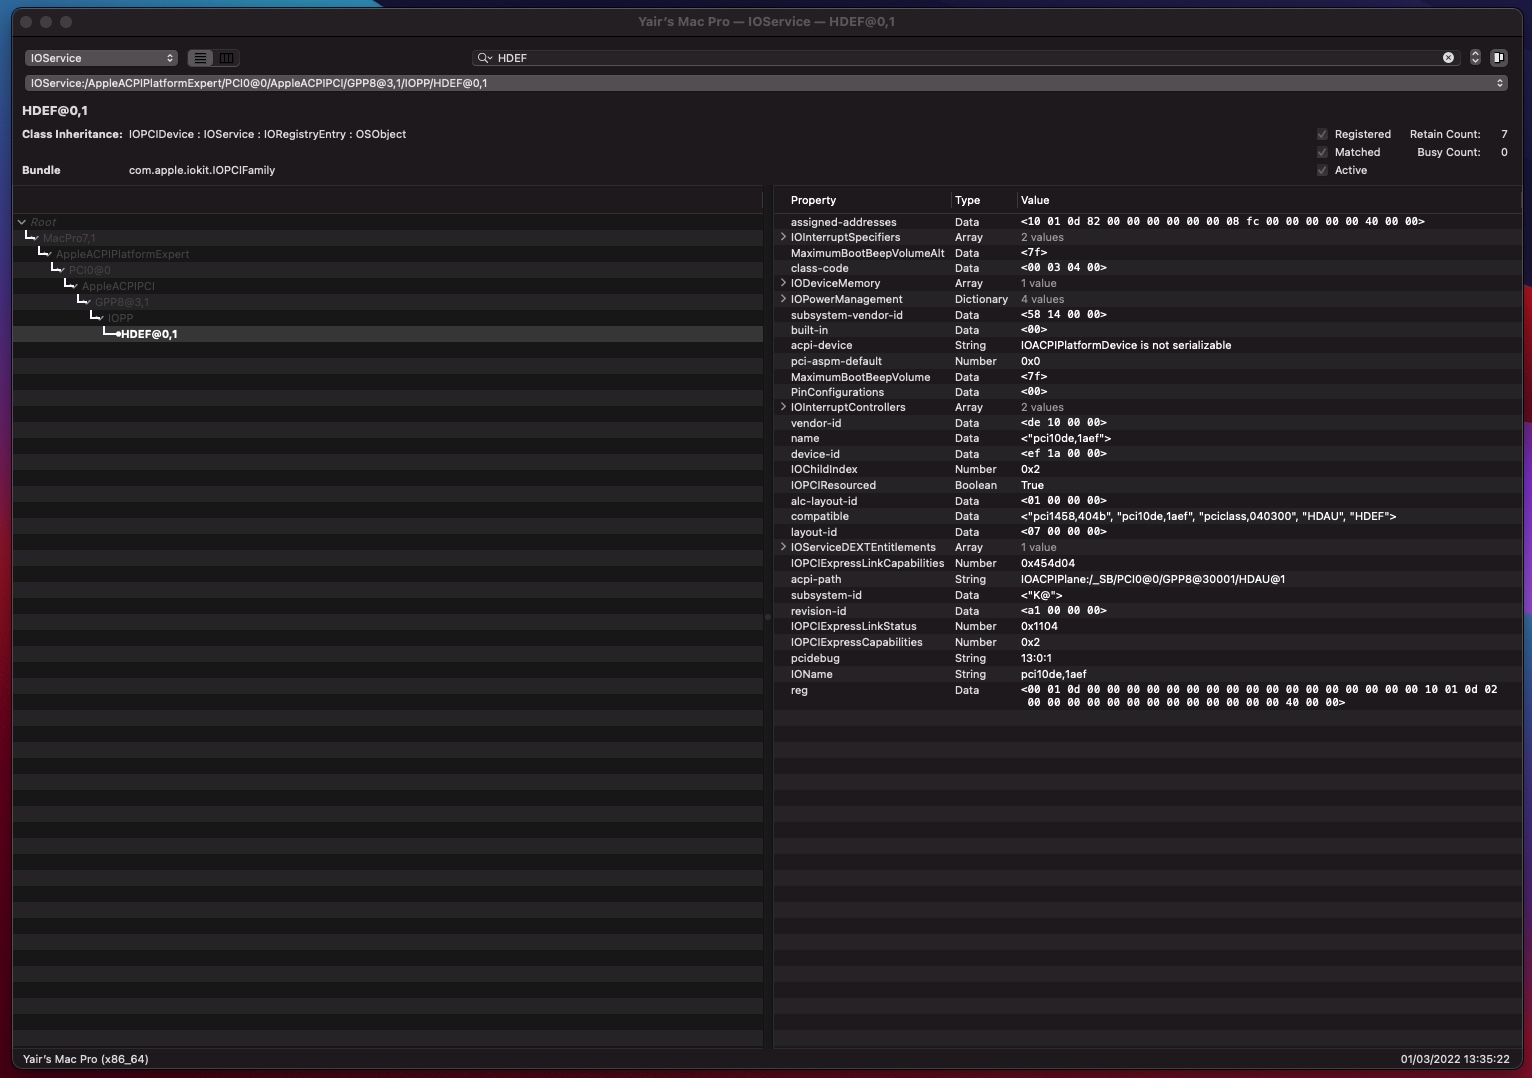Image resolution: width=1532 pixels, height=1078 pixels.
Task: Toggle the Matched checkbox
Action: 1322,152
